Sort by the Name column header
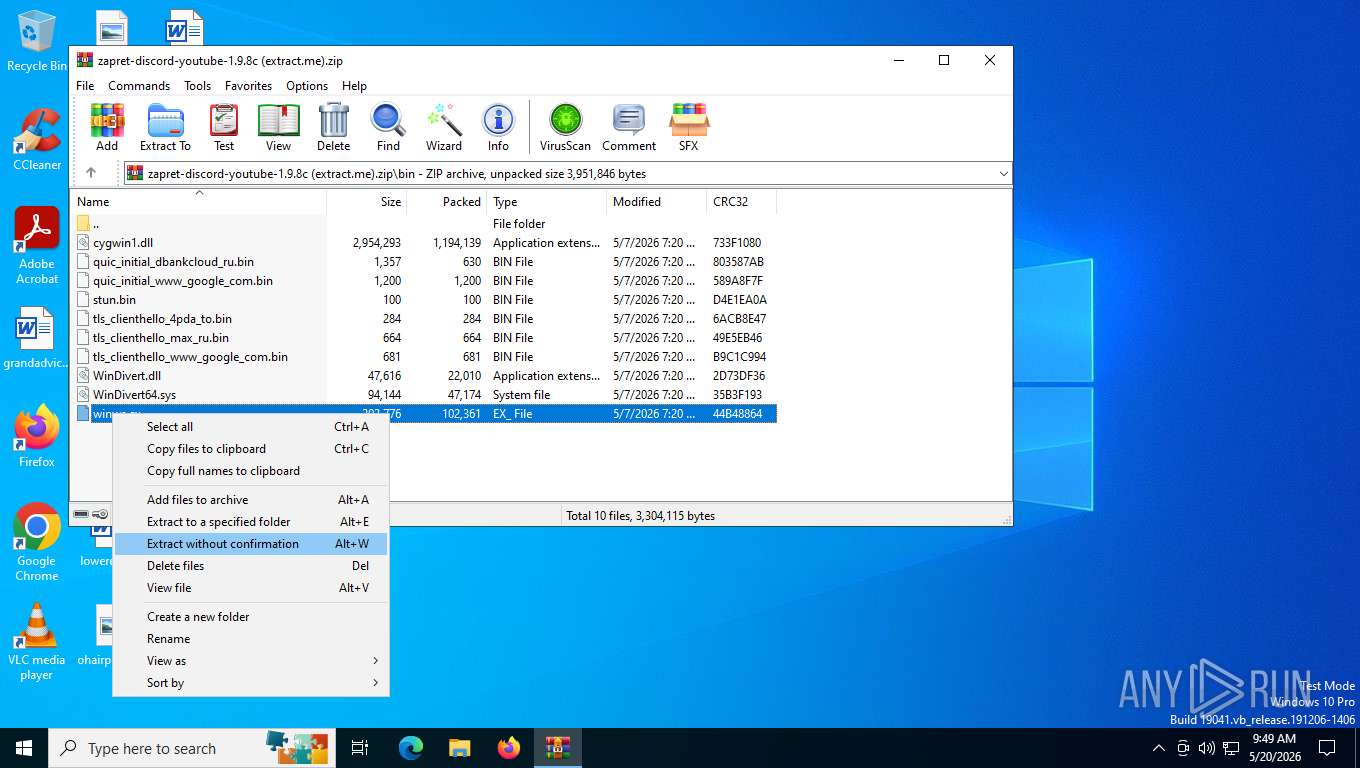 [199, 202]
